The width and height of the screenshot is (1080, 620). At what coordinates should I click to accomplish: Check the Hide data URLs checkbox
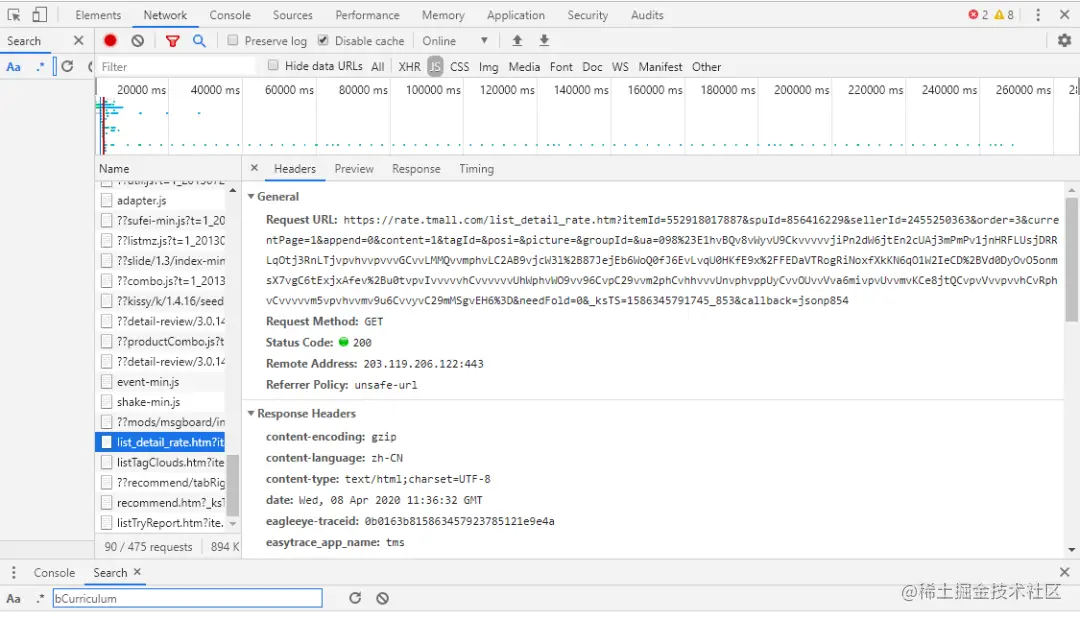[273, 65]
